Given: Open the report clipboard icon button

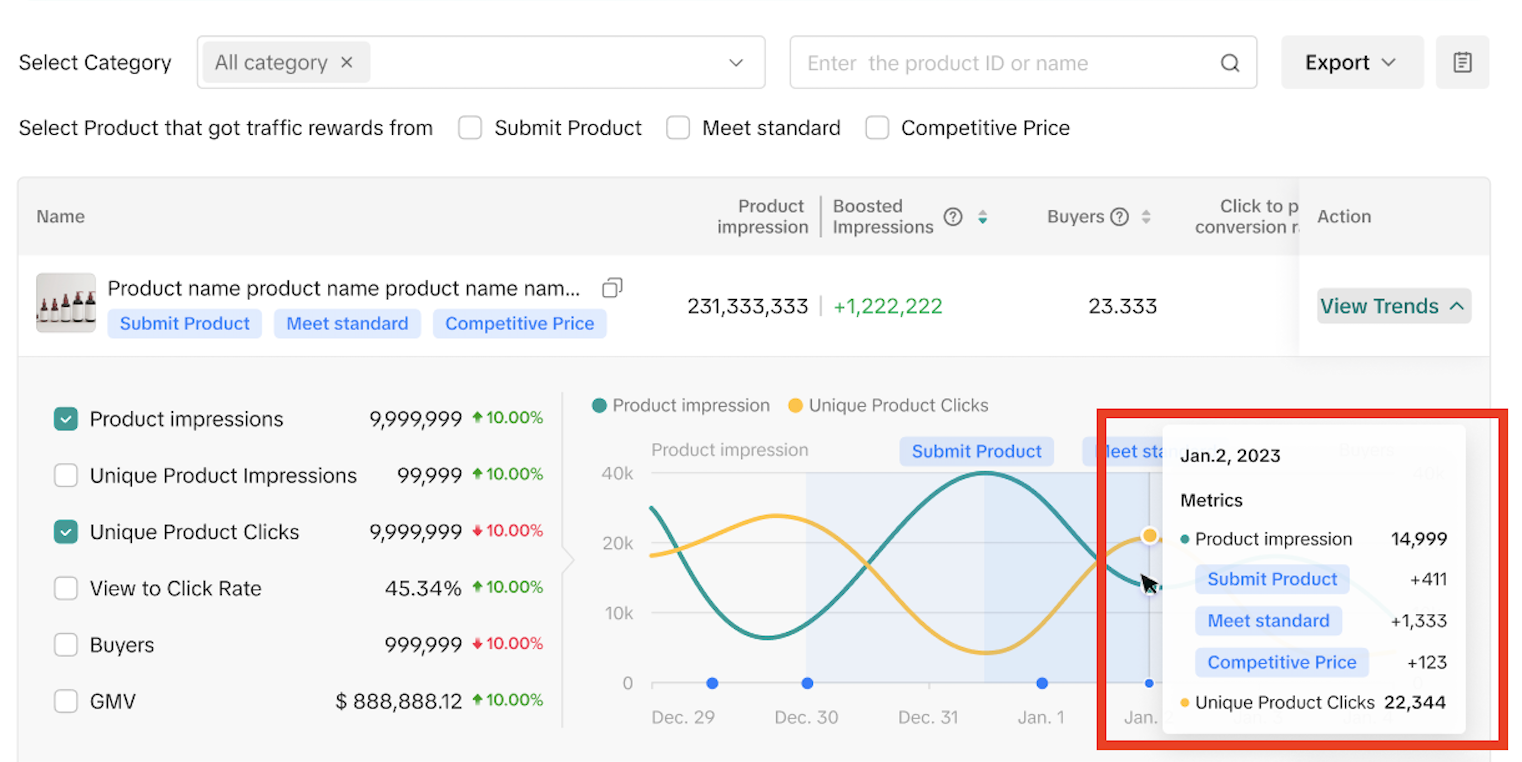Looking at the screenshot, I should [x=1462, y=63].
